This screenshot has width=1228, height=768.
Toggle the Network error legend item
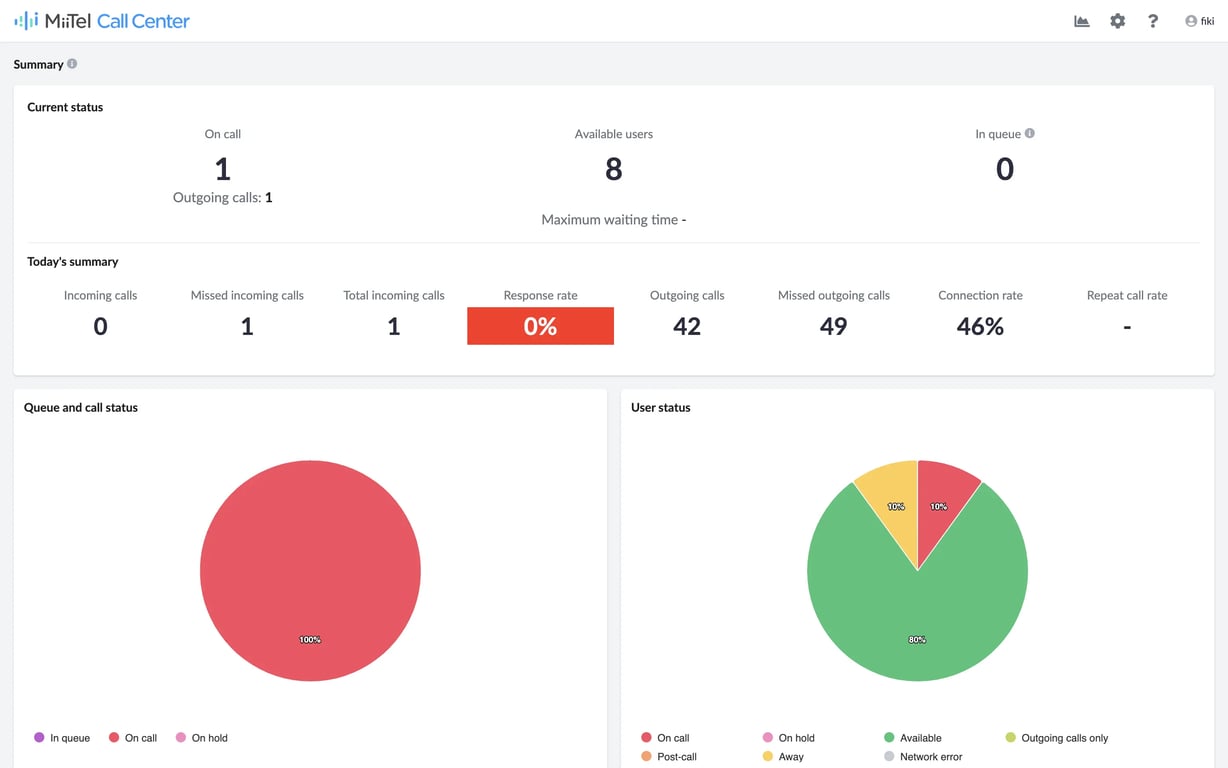click(923, 757)
